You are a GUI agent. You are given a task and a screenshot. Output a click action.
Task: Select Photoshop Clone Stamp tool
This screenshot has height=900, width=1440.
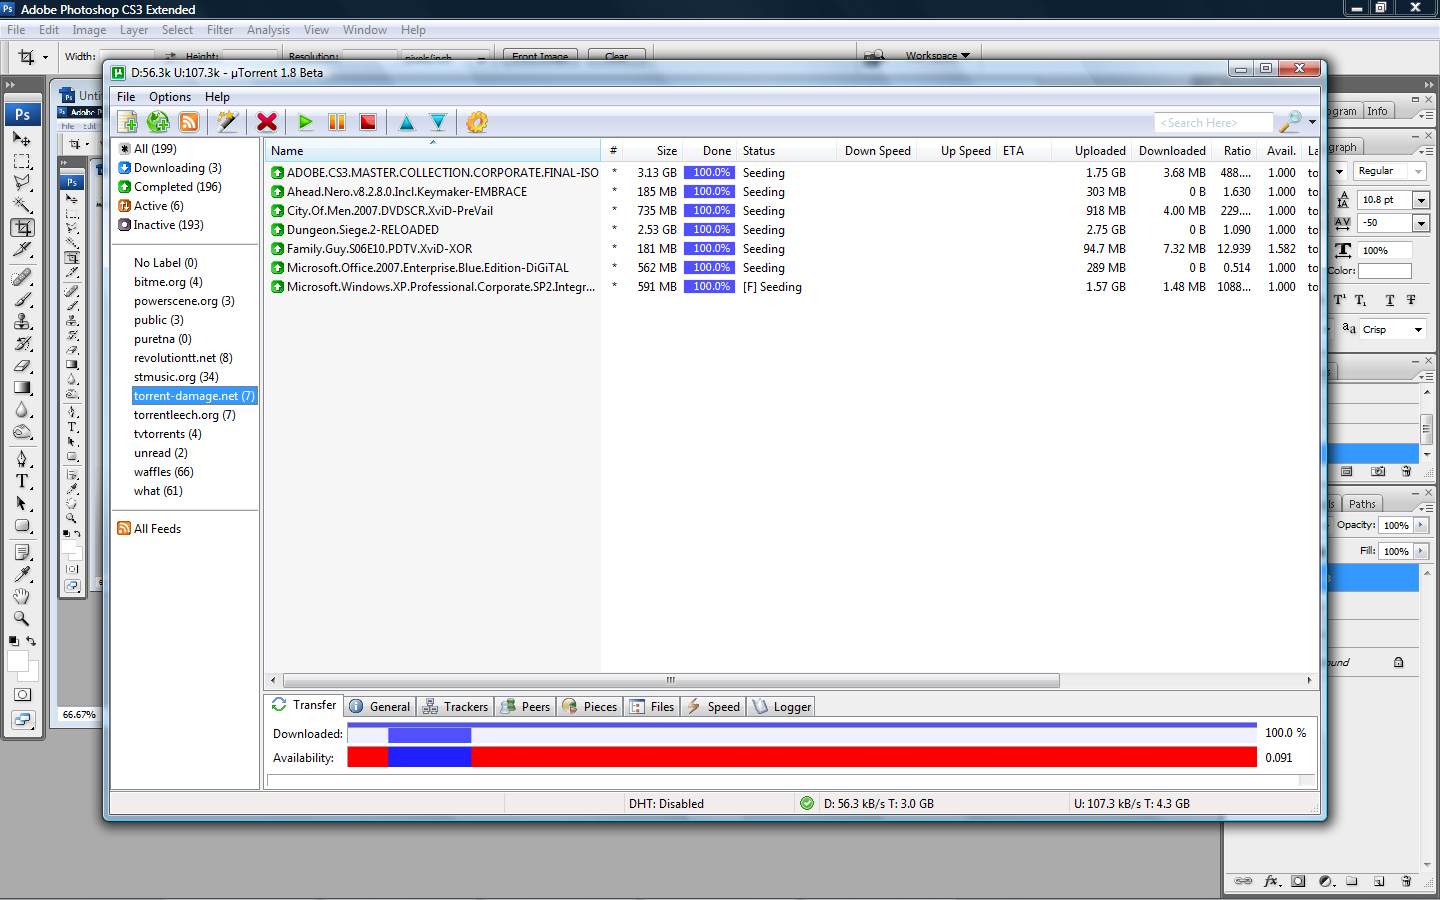22,321
